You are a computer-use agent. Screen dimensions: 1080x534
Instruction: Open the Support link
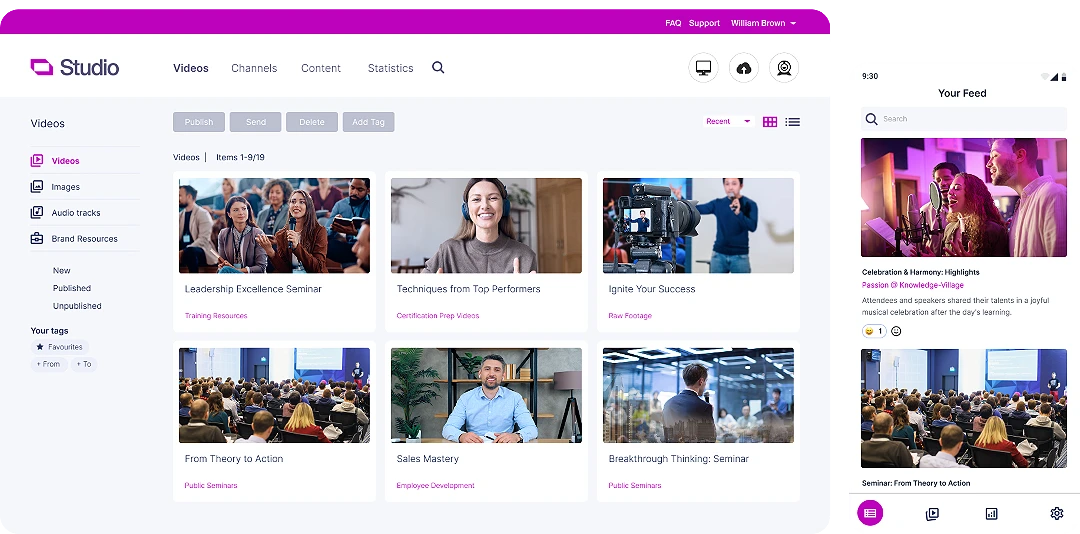(704, 23)
